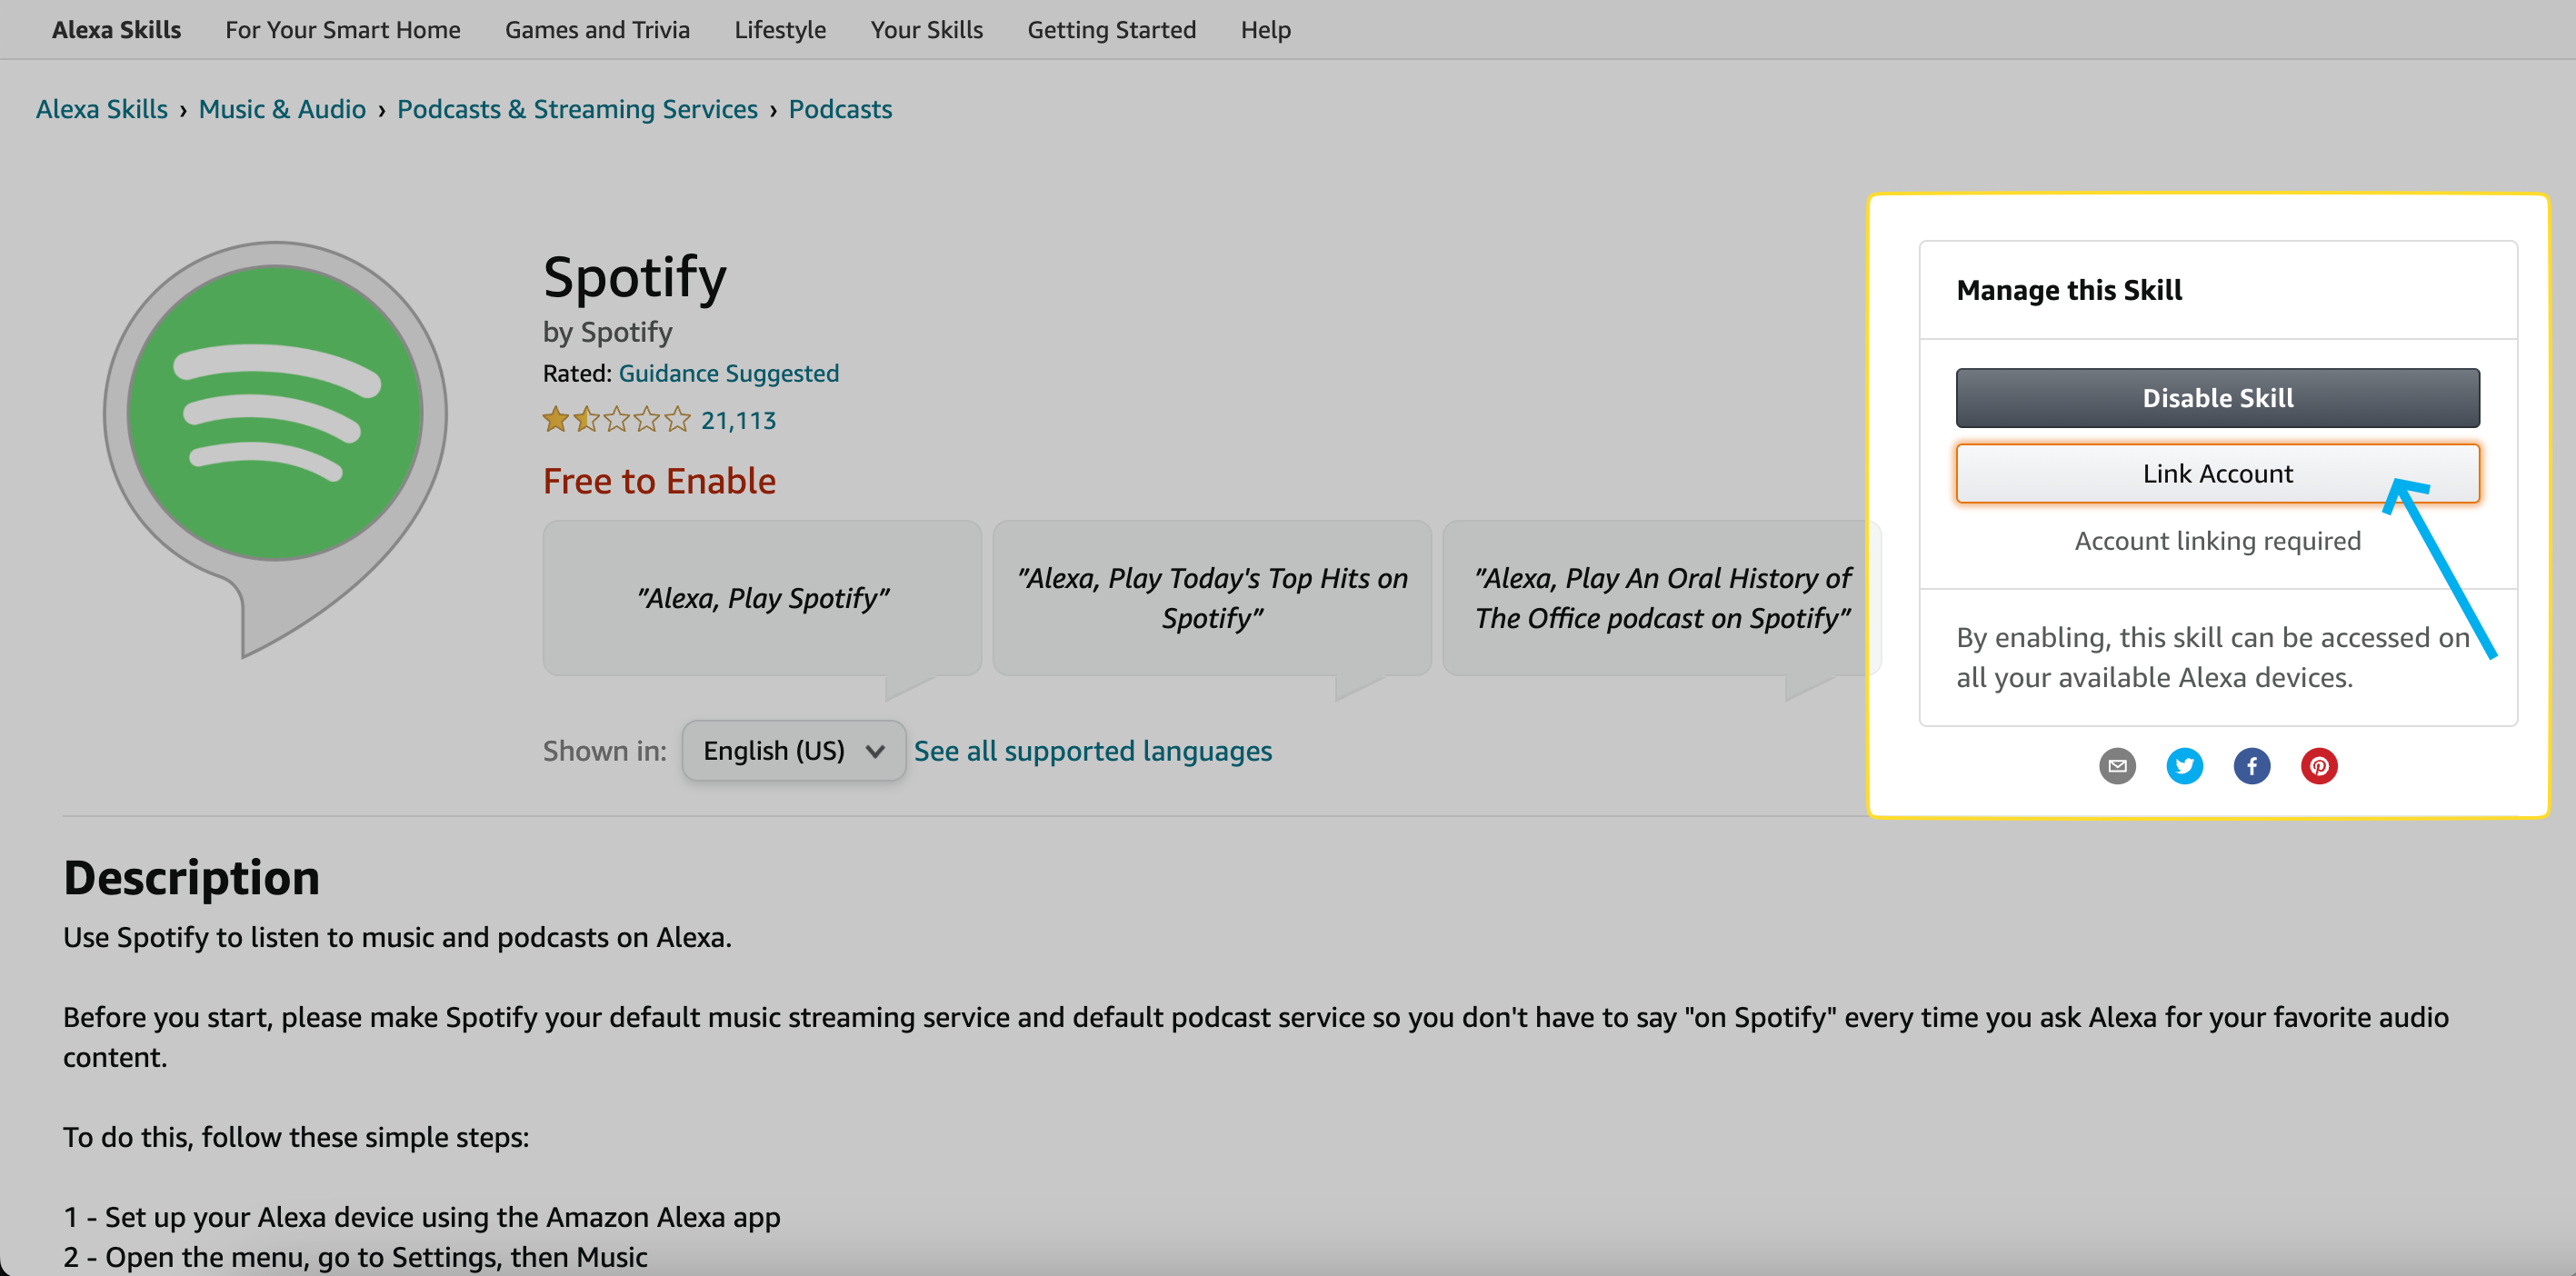Go to Your Skills

click(x=926, y=30)
